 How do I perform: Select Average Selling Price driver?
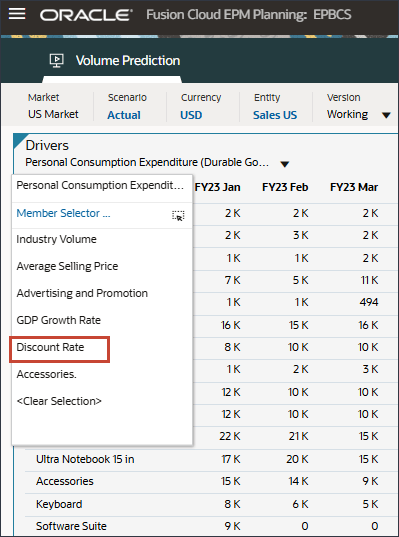tap(67, 266)
